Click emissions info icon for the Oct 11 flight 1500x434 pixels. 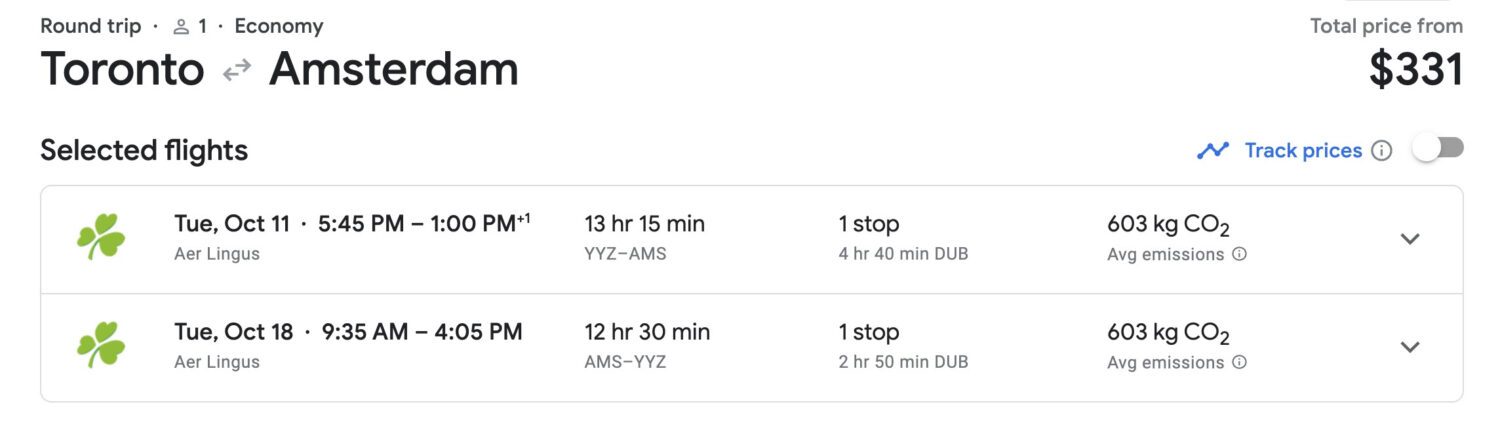click(1239, 254)
